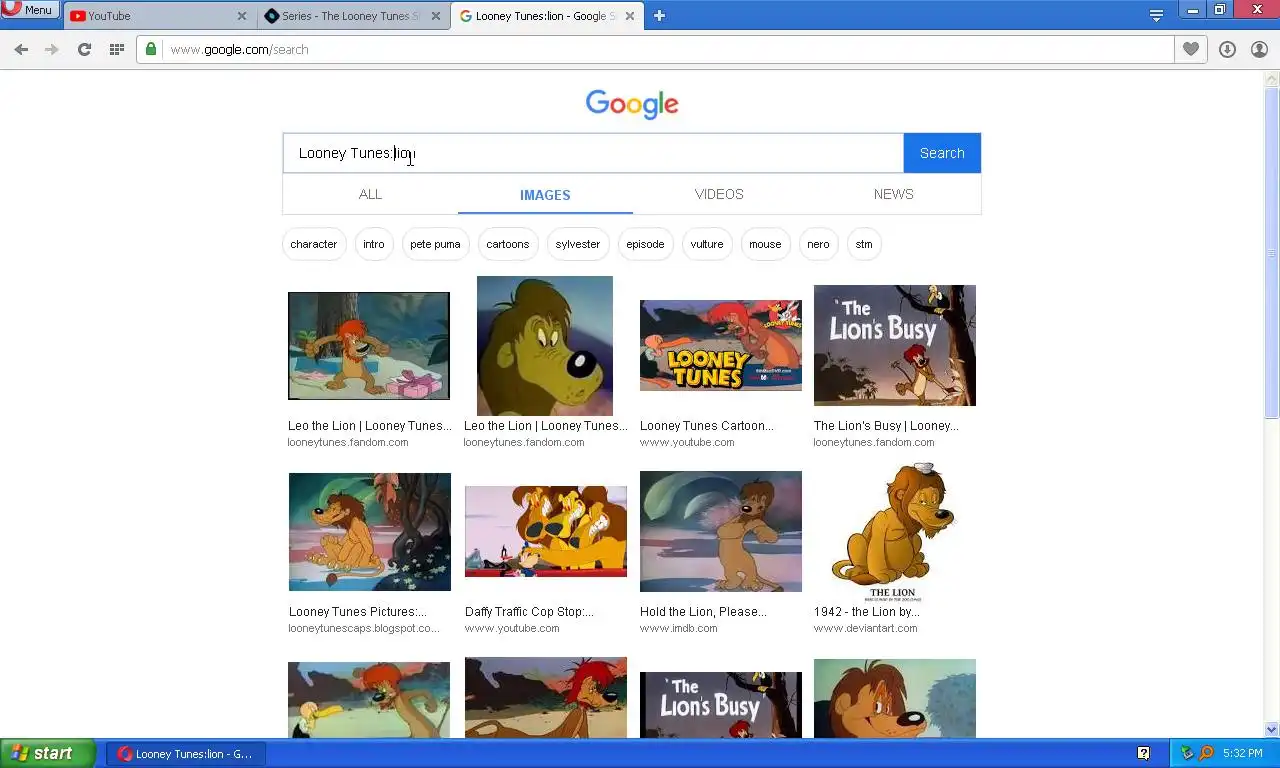Open the Looney Tunes Pictures lion thumbnail

click(x=370, y=532)
